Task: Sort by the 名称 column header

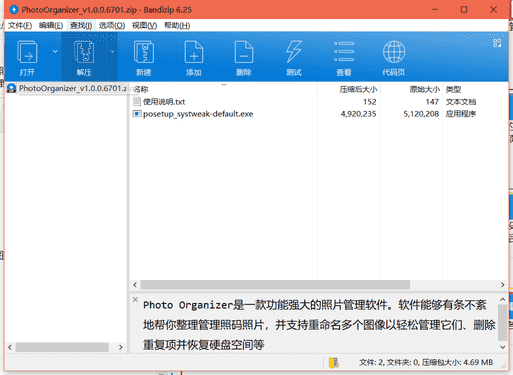Action: [x=141, y=89]
